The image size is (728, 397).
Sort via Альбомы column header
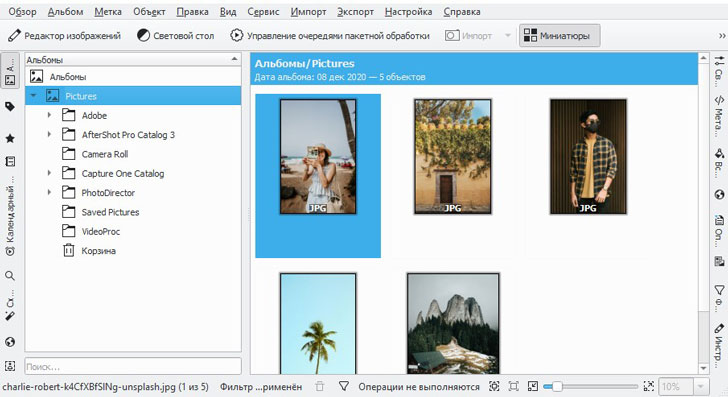[x=133, y=59]
